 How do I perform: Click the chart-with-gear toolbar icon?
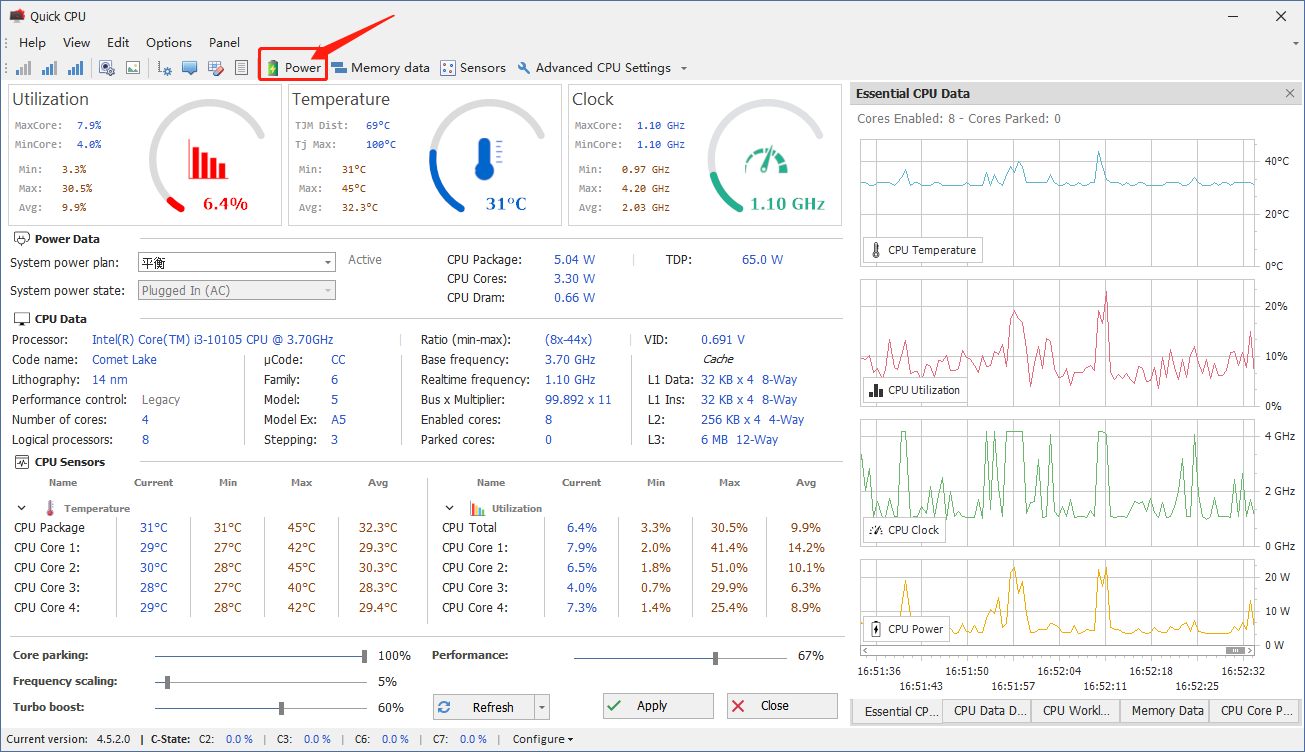click(x=165, y=68)
